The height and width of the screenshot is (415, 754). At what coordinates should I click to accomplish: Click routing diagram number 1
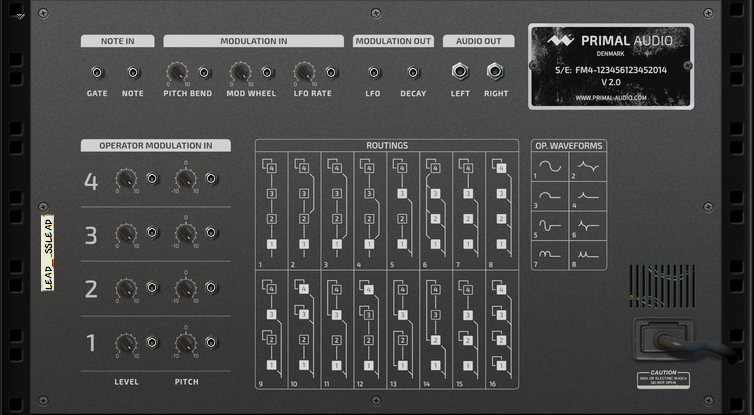tap(272, 211)
